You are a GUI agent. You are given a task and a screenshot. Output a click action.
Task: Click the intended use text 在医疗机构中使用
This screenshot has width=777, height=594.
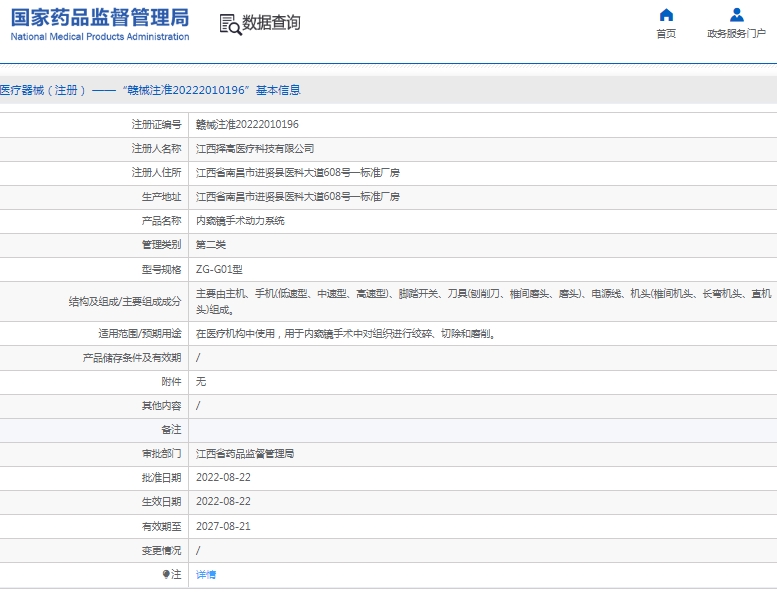tap(346, 333)
